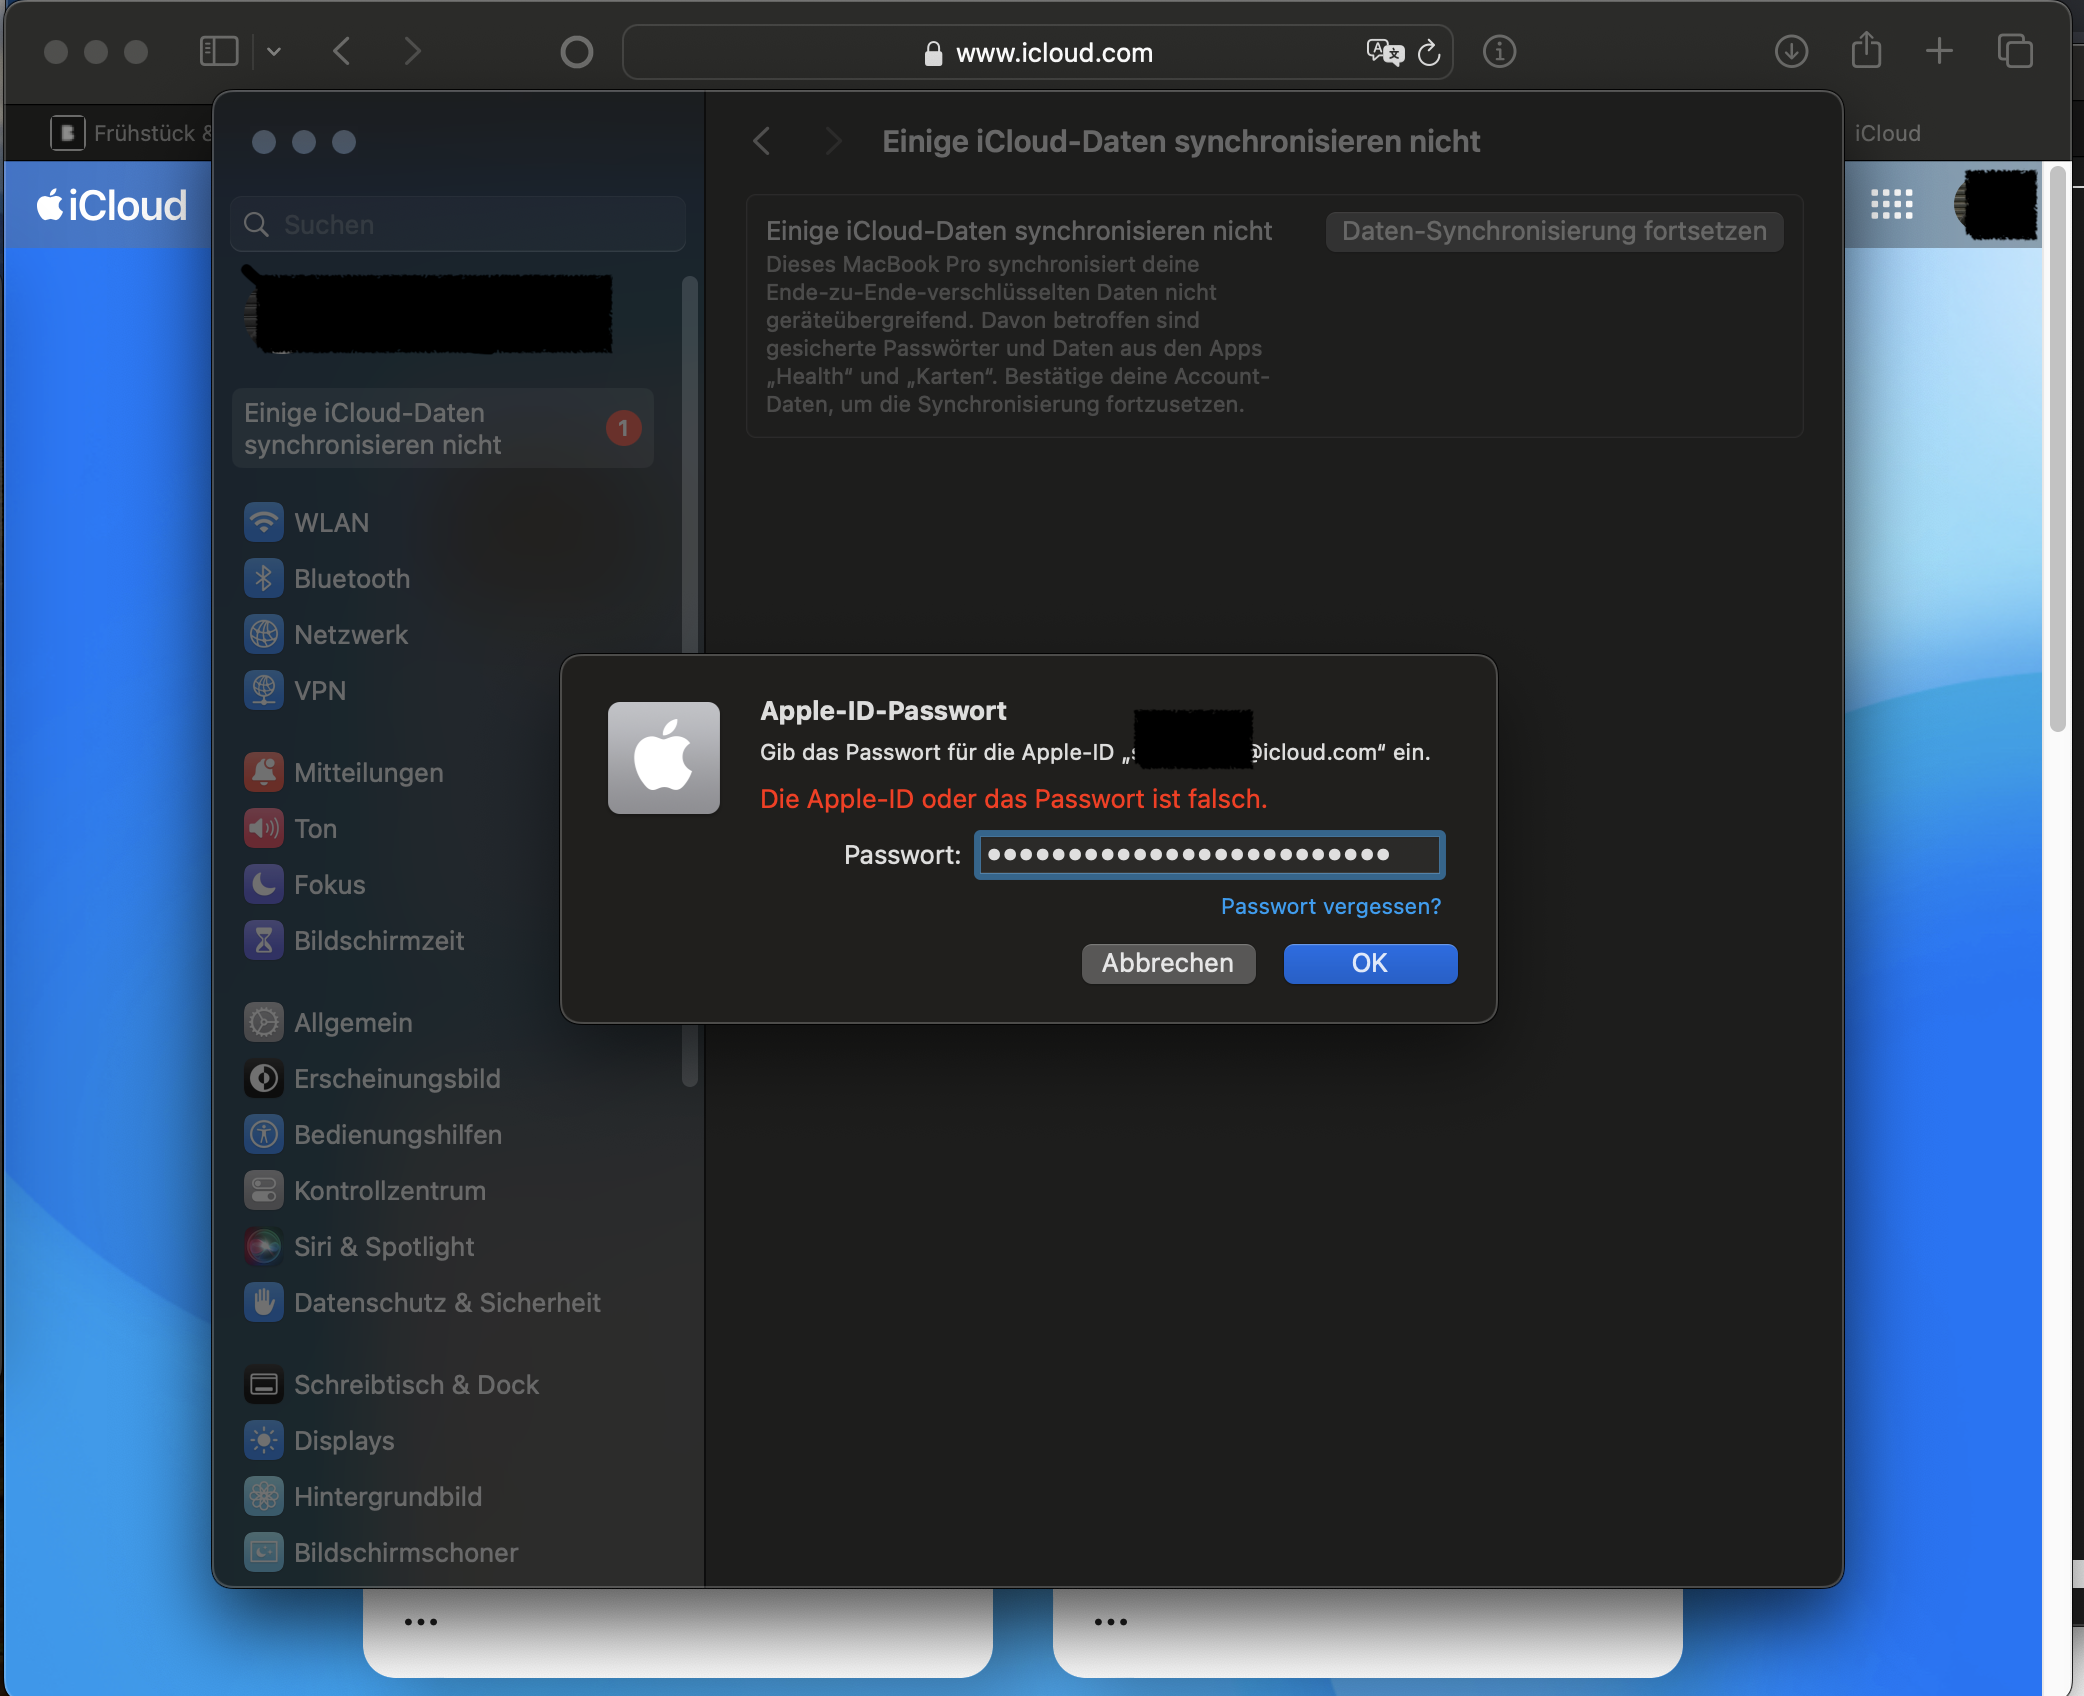Focus the Passwort input field
The image size is (2084, 1696).
[1209, 855]
